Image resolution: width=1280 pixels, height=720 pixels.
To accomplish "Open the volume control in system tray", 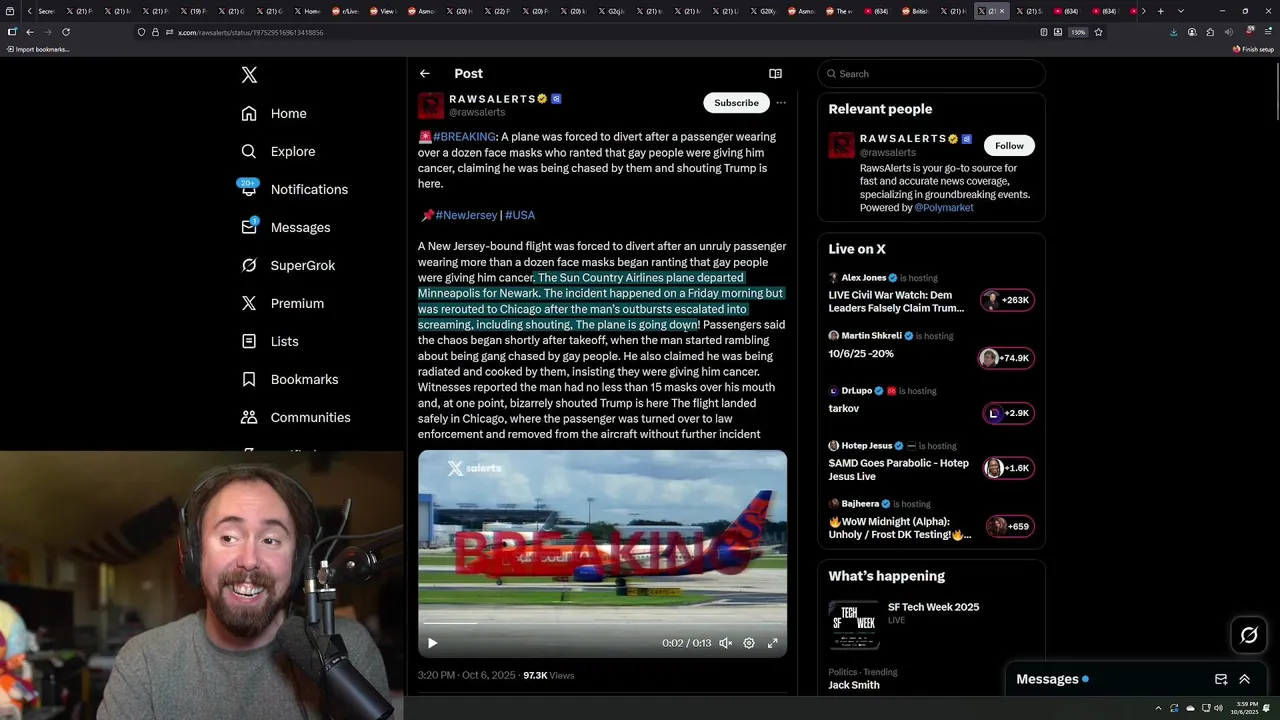I will pyautogui.click(x=1218, y=708).
